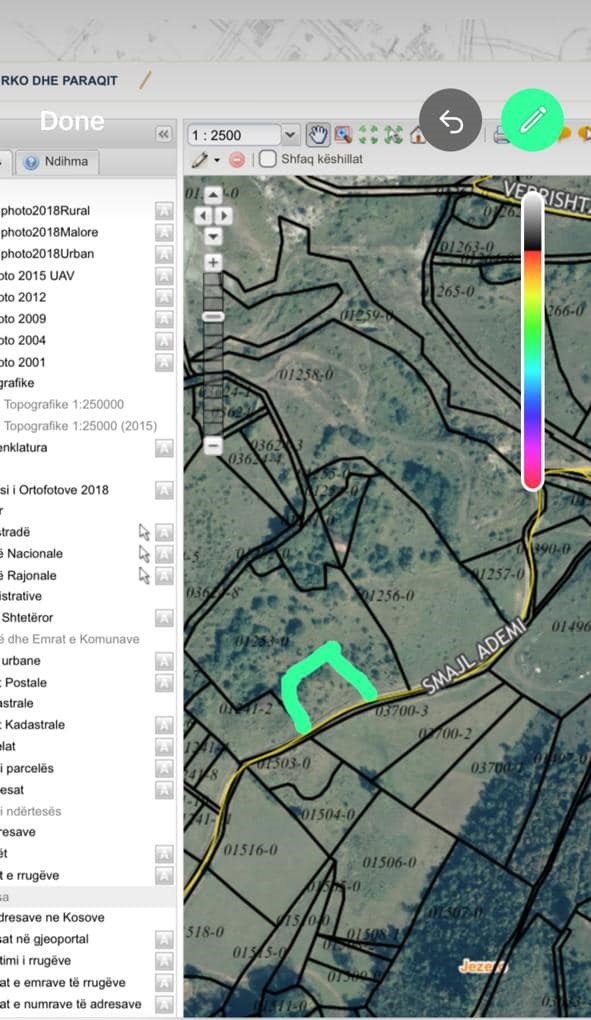The image size is (591, 1020).
Task: Click the cursor select icon in Rajonale row
Action: [144, 576]
